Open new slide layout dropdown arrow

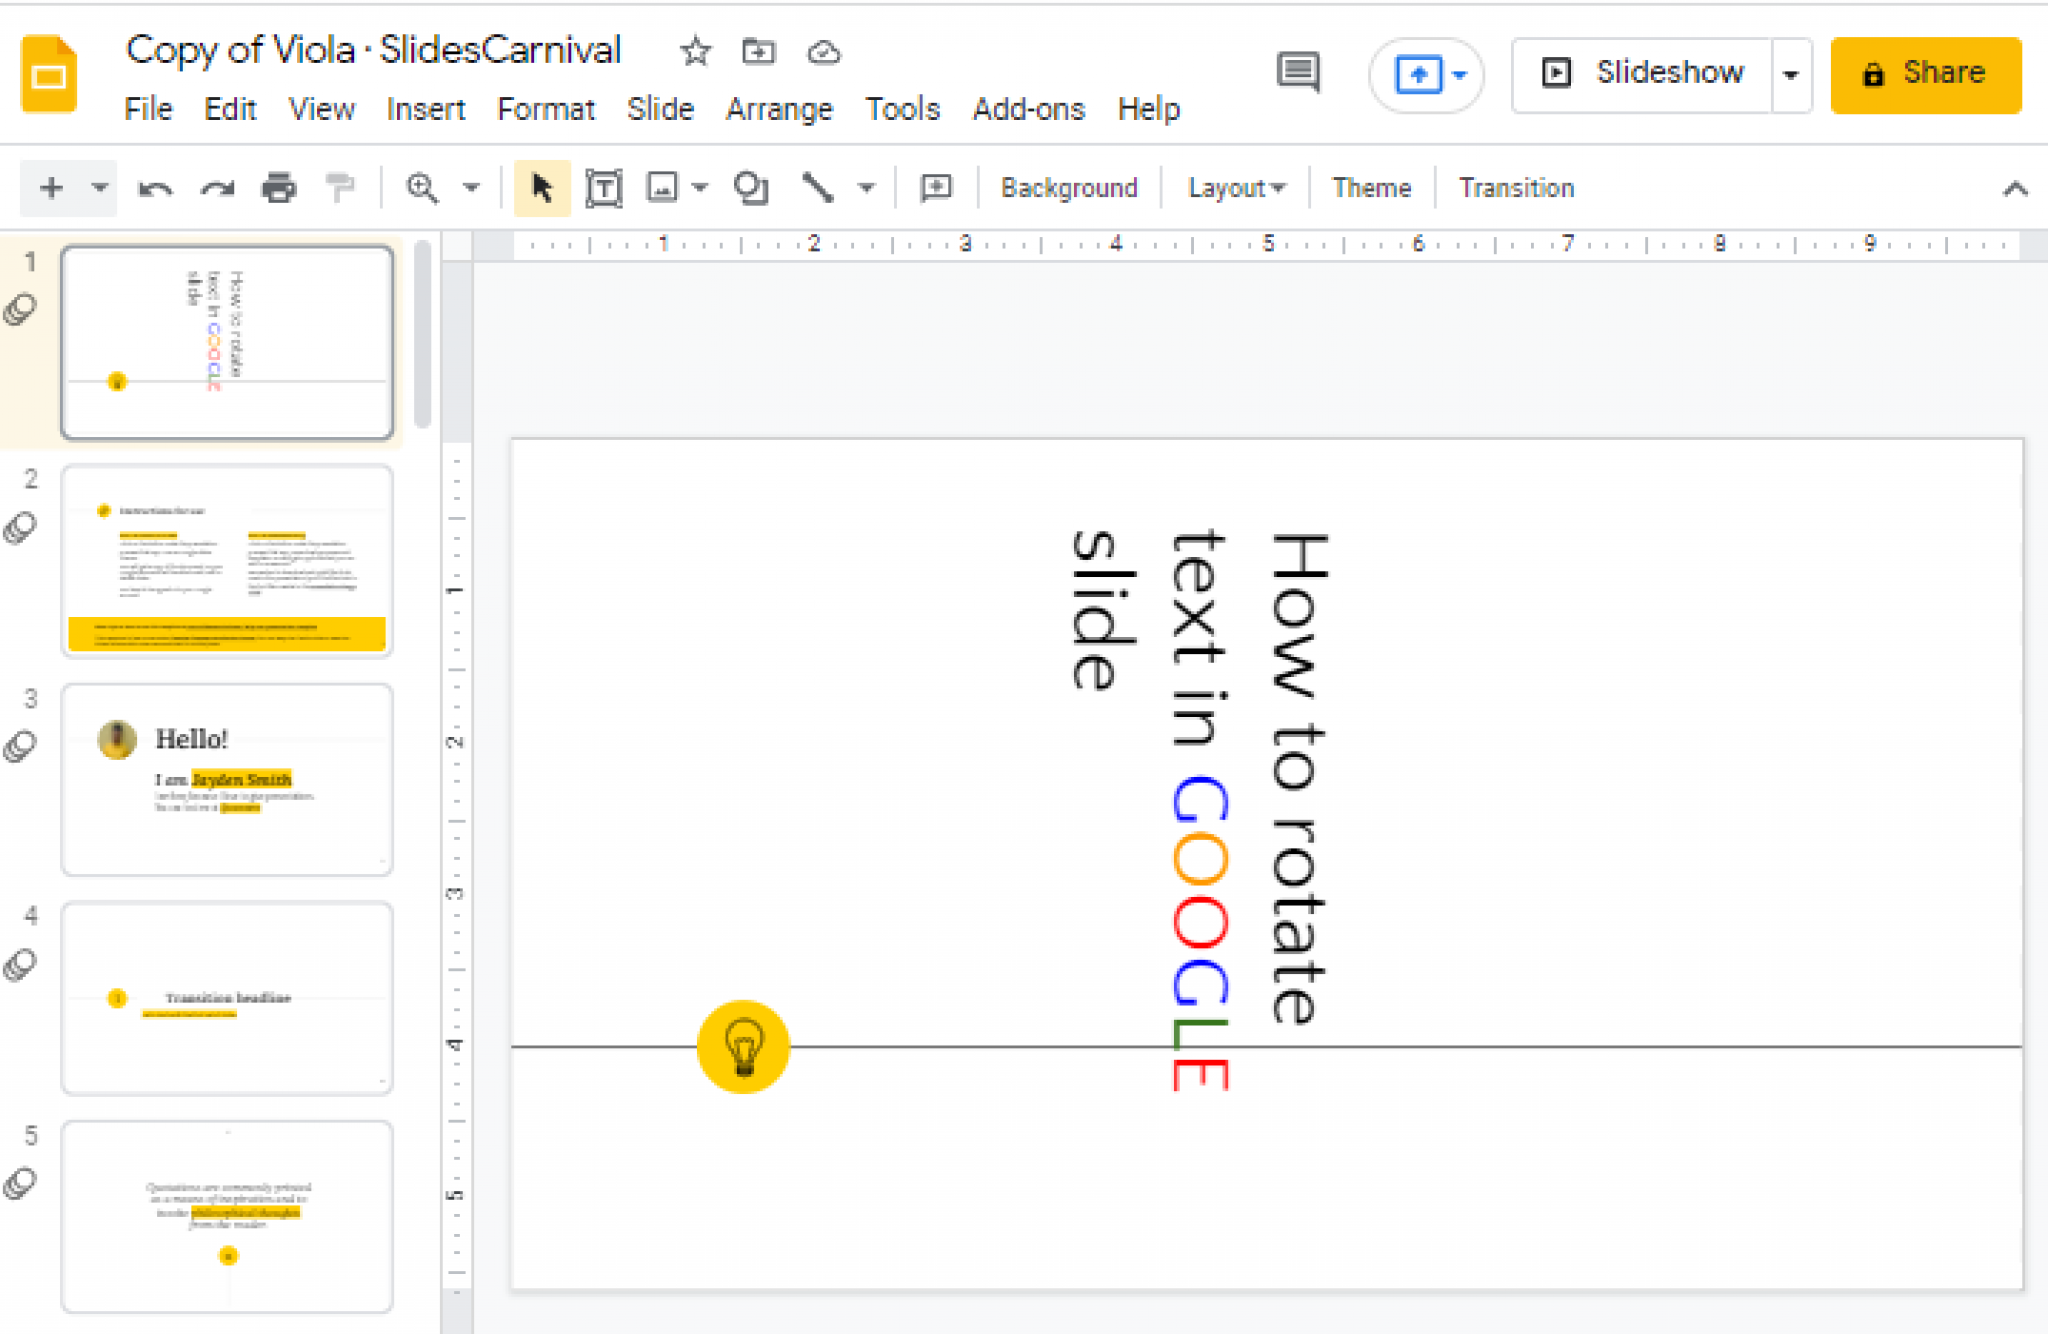(99, 187)
